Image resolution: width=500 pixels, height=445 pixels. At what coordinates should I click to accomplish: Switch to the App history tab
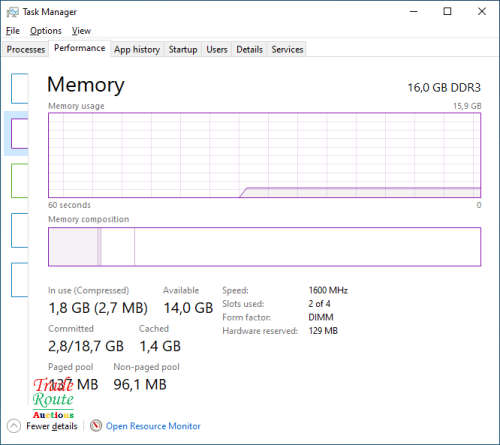[x=137, y=49]
